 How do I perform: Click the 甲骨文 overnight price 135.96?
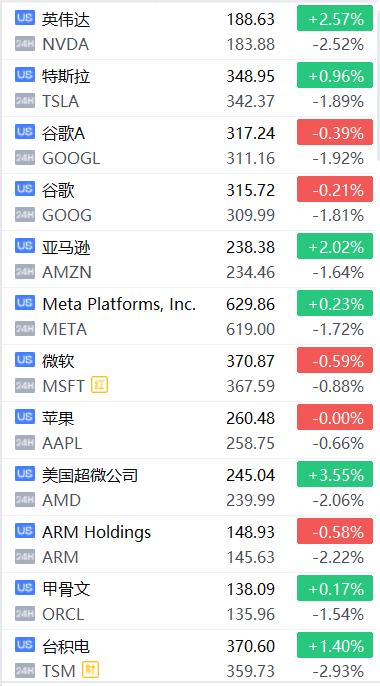point(251,614)
